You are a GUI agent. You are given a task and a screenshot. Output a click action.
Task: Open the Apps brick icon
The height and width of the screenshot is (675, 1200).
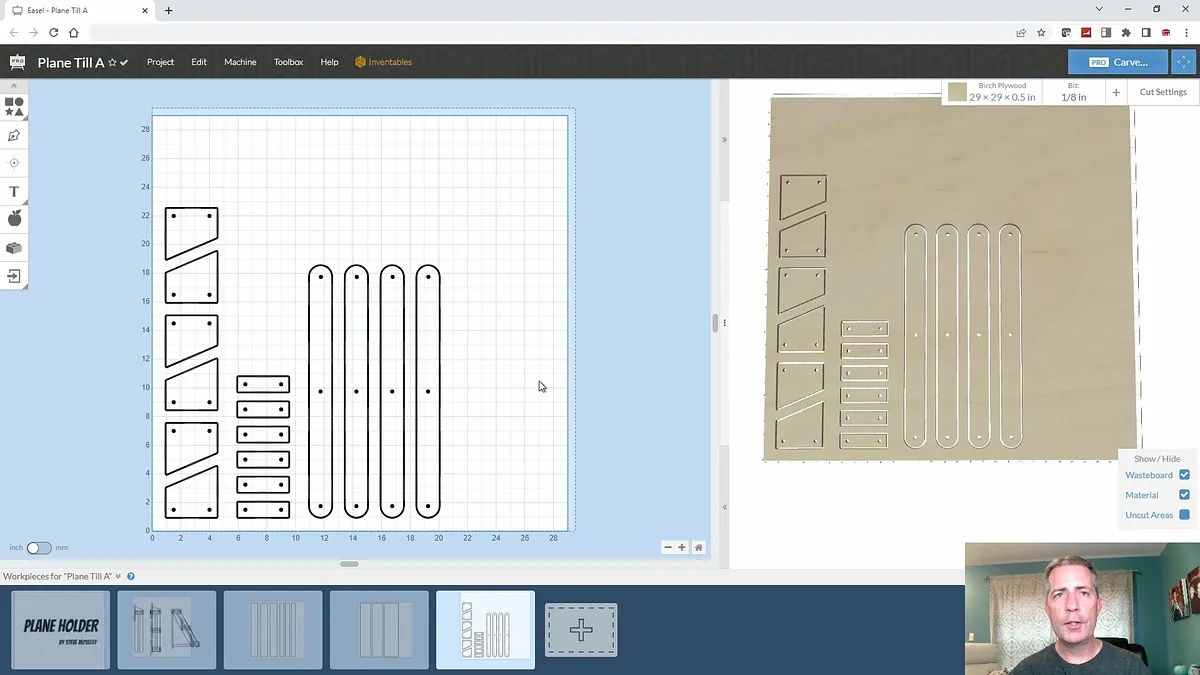pyautogui.click(x=14, y=247)
